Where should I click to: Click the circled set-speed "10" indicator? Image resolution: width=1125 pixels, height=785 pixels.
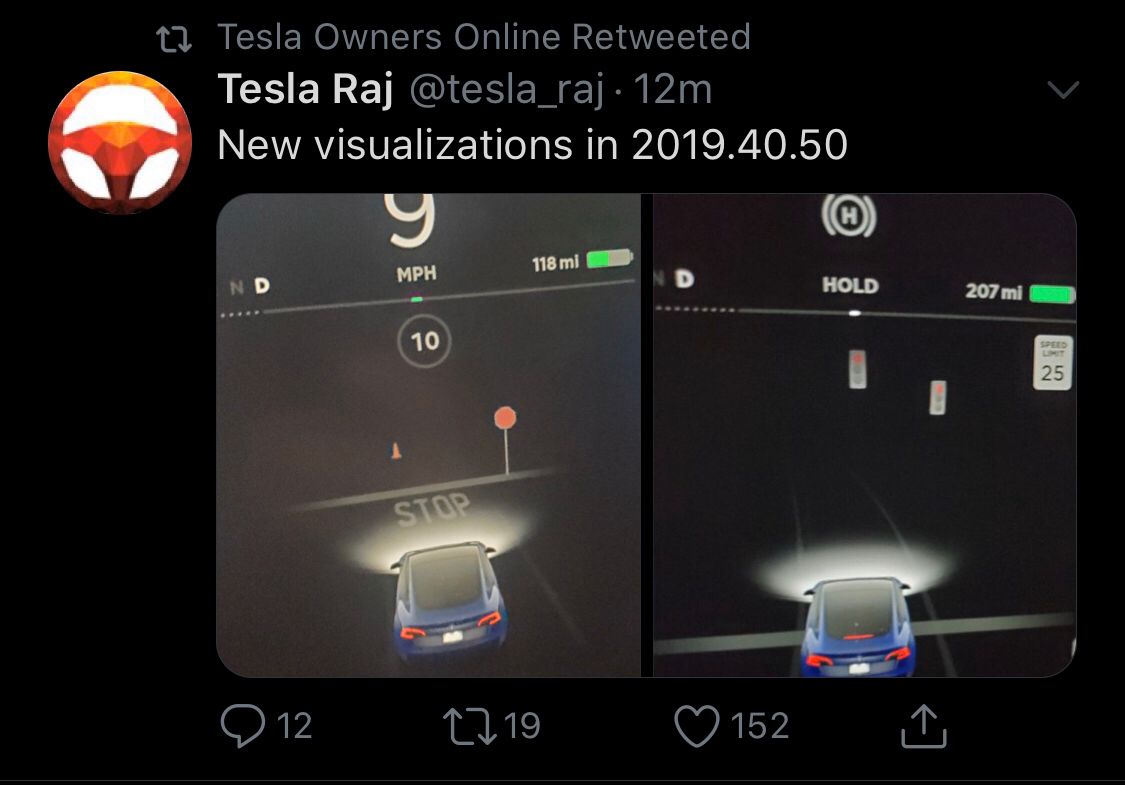tap(423, 339)
